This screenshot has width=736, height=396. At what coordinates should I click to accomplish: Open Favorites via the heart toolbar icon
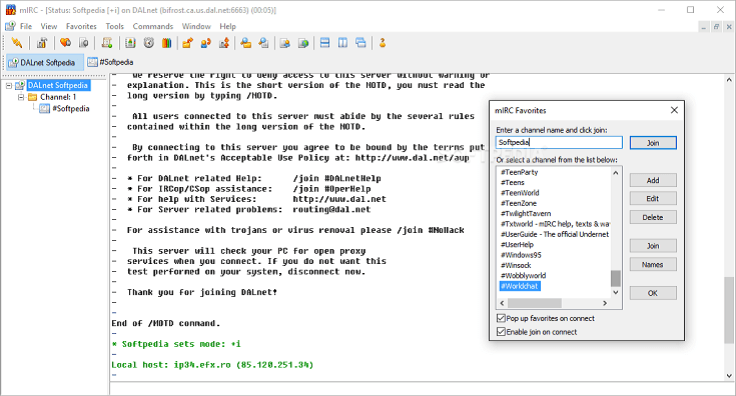(x=65, y=43)
